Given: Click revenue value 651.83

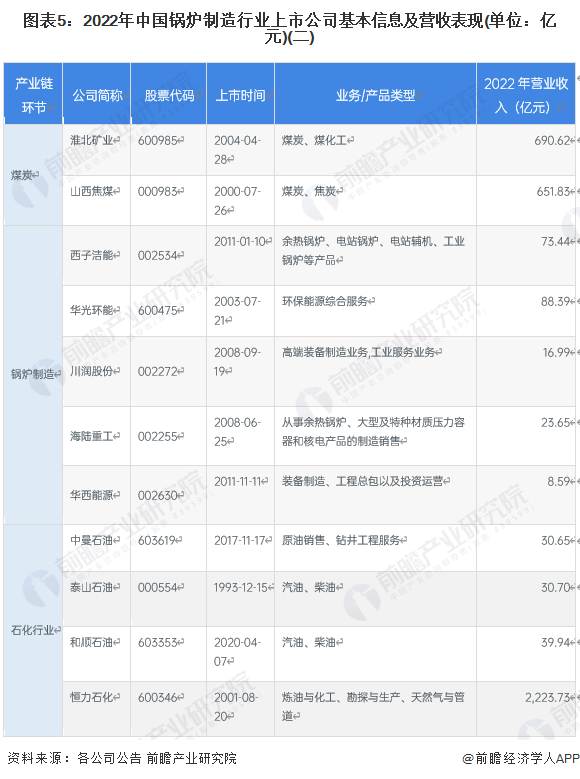Looking at the screenshot, I should [x=553, y=191].
